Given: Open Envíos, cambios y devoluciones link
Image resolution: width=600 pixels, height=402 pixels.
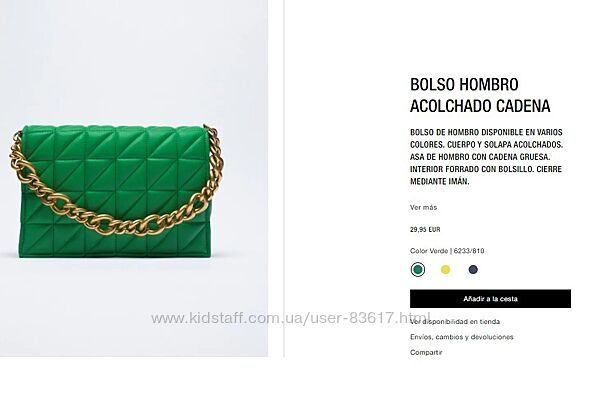Looking at the screenshot, I should coord(462,337).
